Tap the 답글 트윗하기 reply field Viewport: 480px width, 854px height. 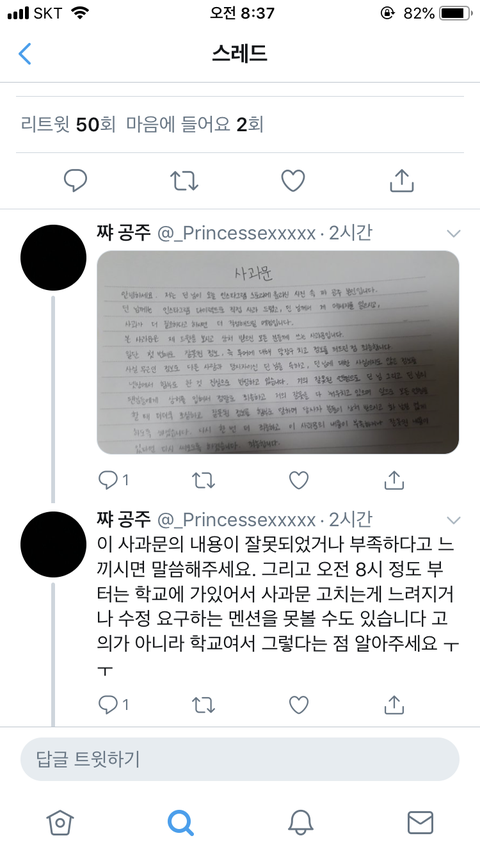coord(240,759)
